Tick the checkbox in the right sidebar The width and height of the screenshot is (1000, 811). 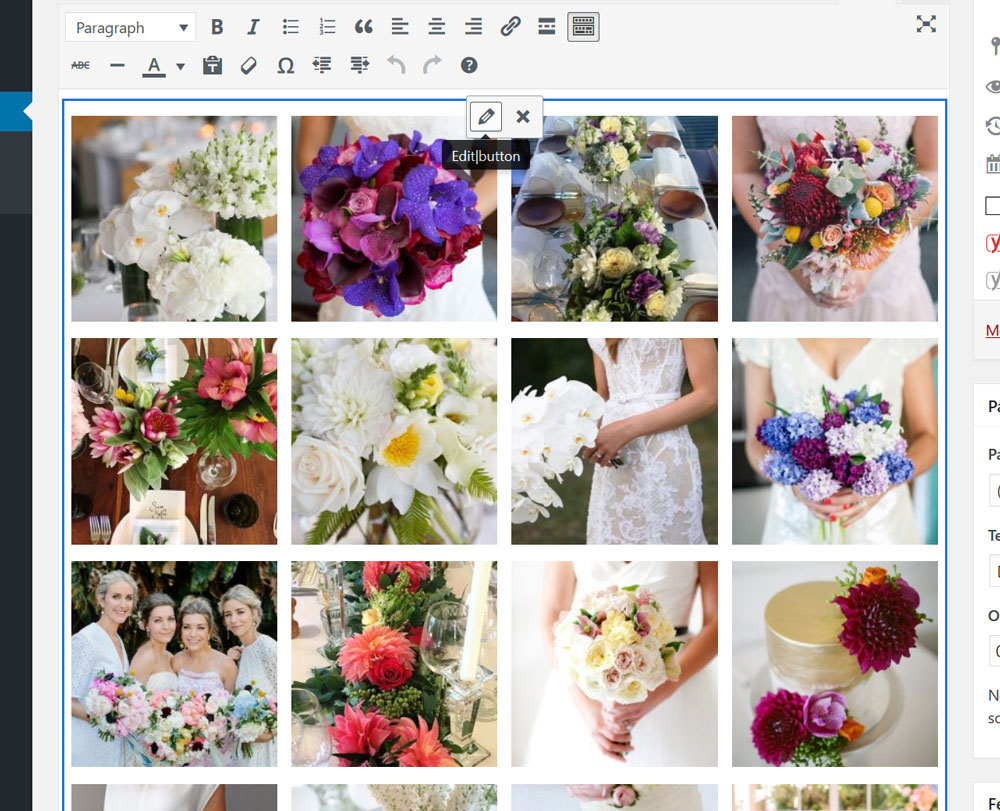pyautogui.click(x=992, y=205)
